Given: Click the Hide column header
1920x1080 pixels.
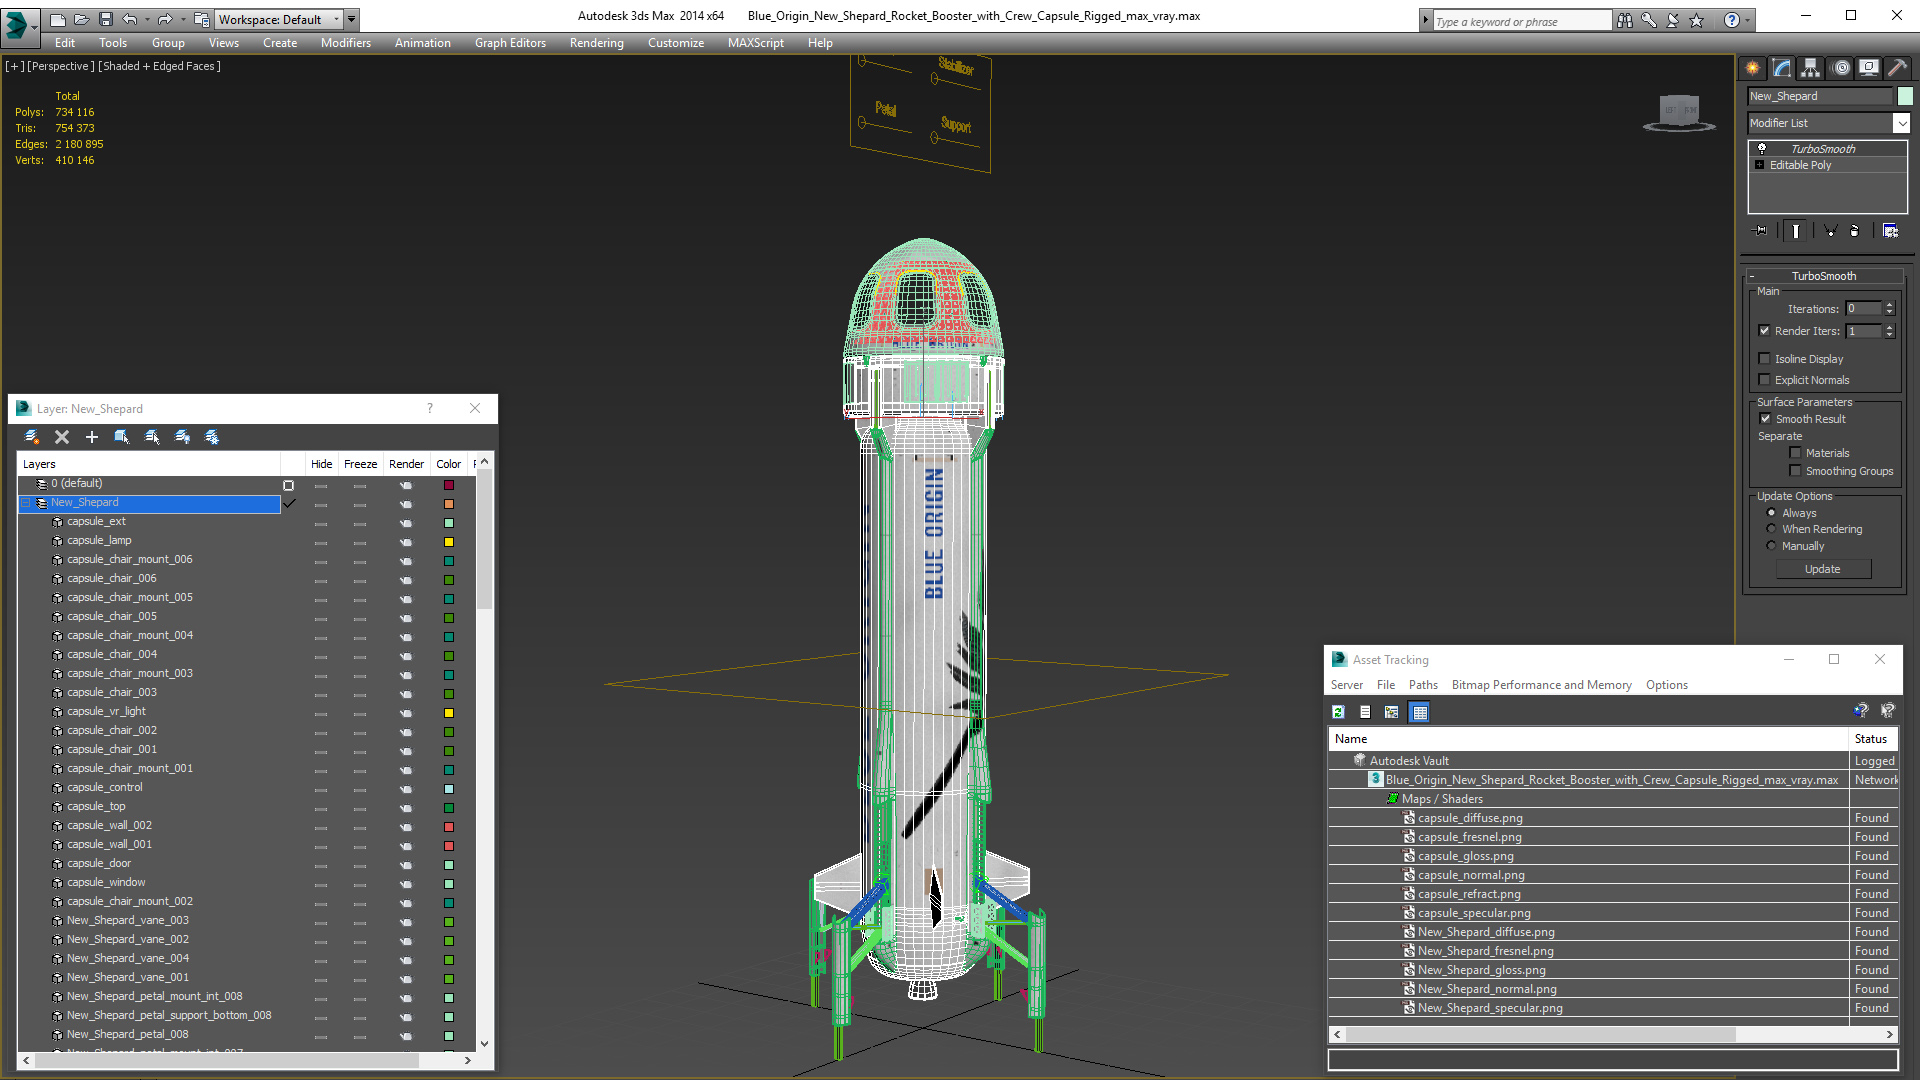Looking at the screenshot, I should 321,464.
